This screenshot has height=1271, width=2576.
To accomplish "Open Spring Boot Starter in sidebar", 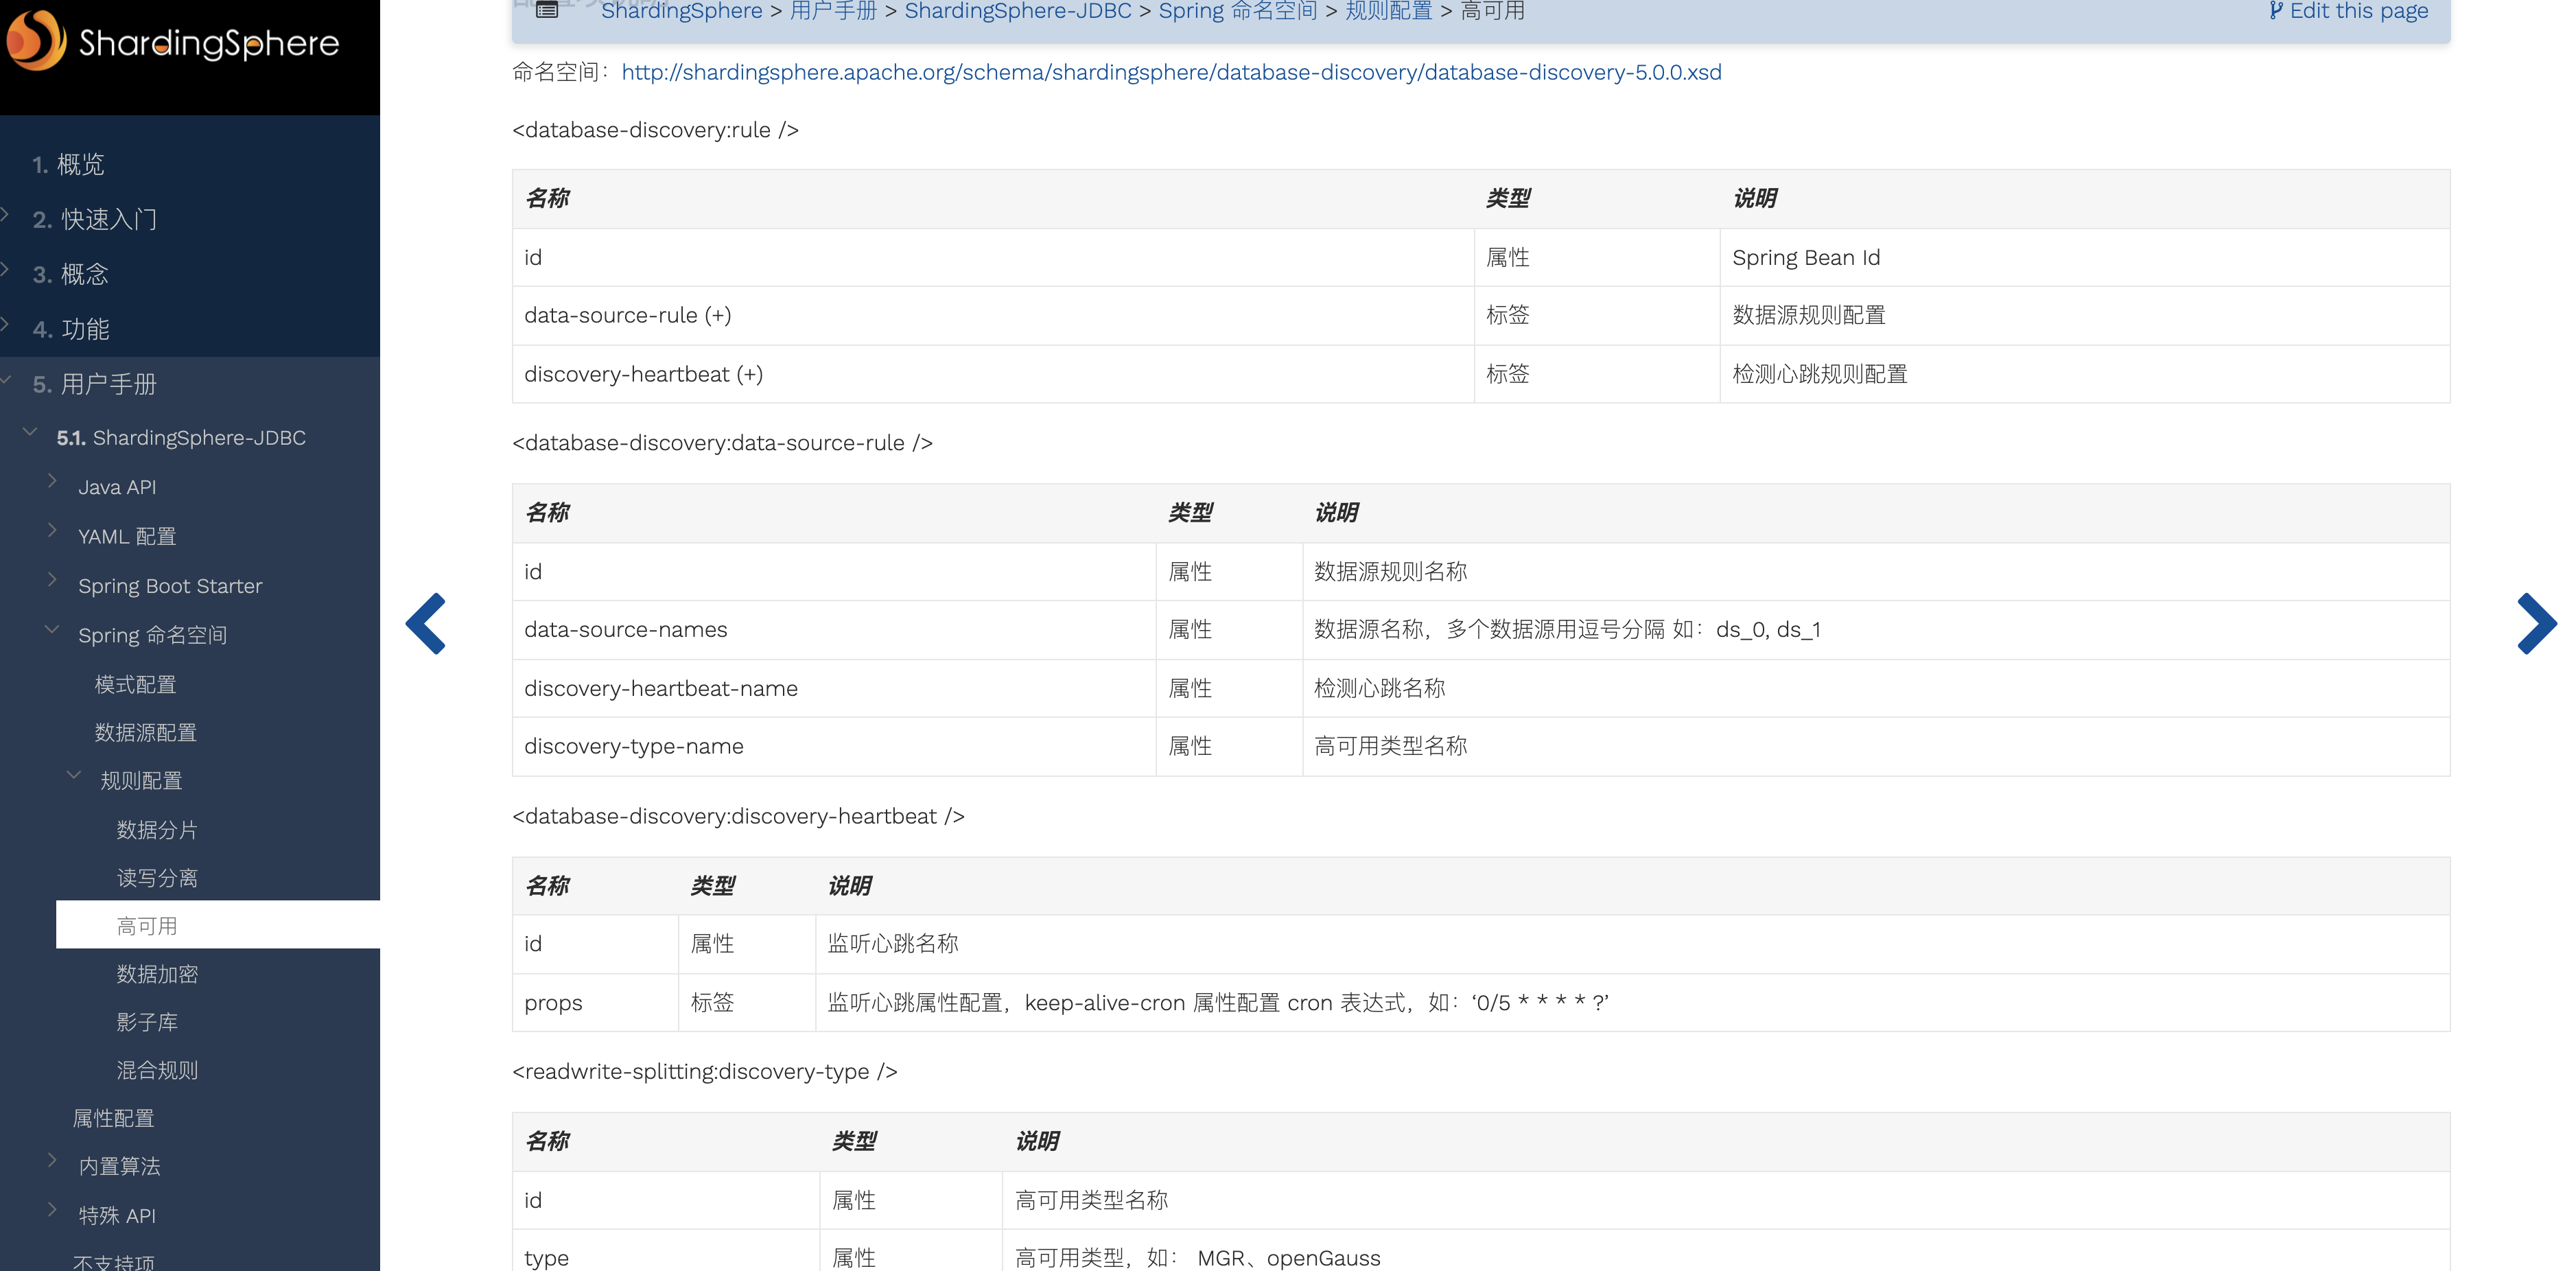I will pyautogui.click(x=170, y=586).
